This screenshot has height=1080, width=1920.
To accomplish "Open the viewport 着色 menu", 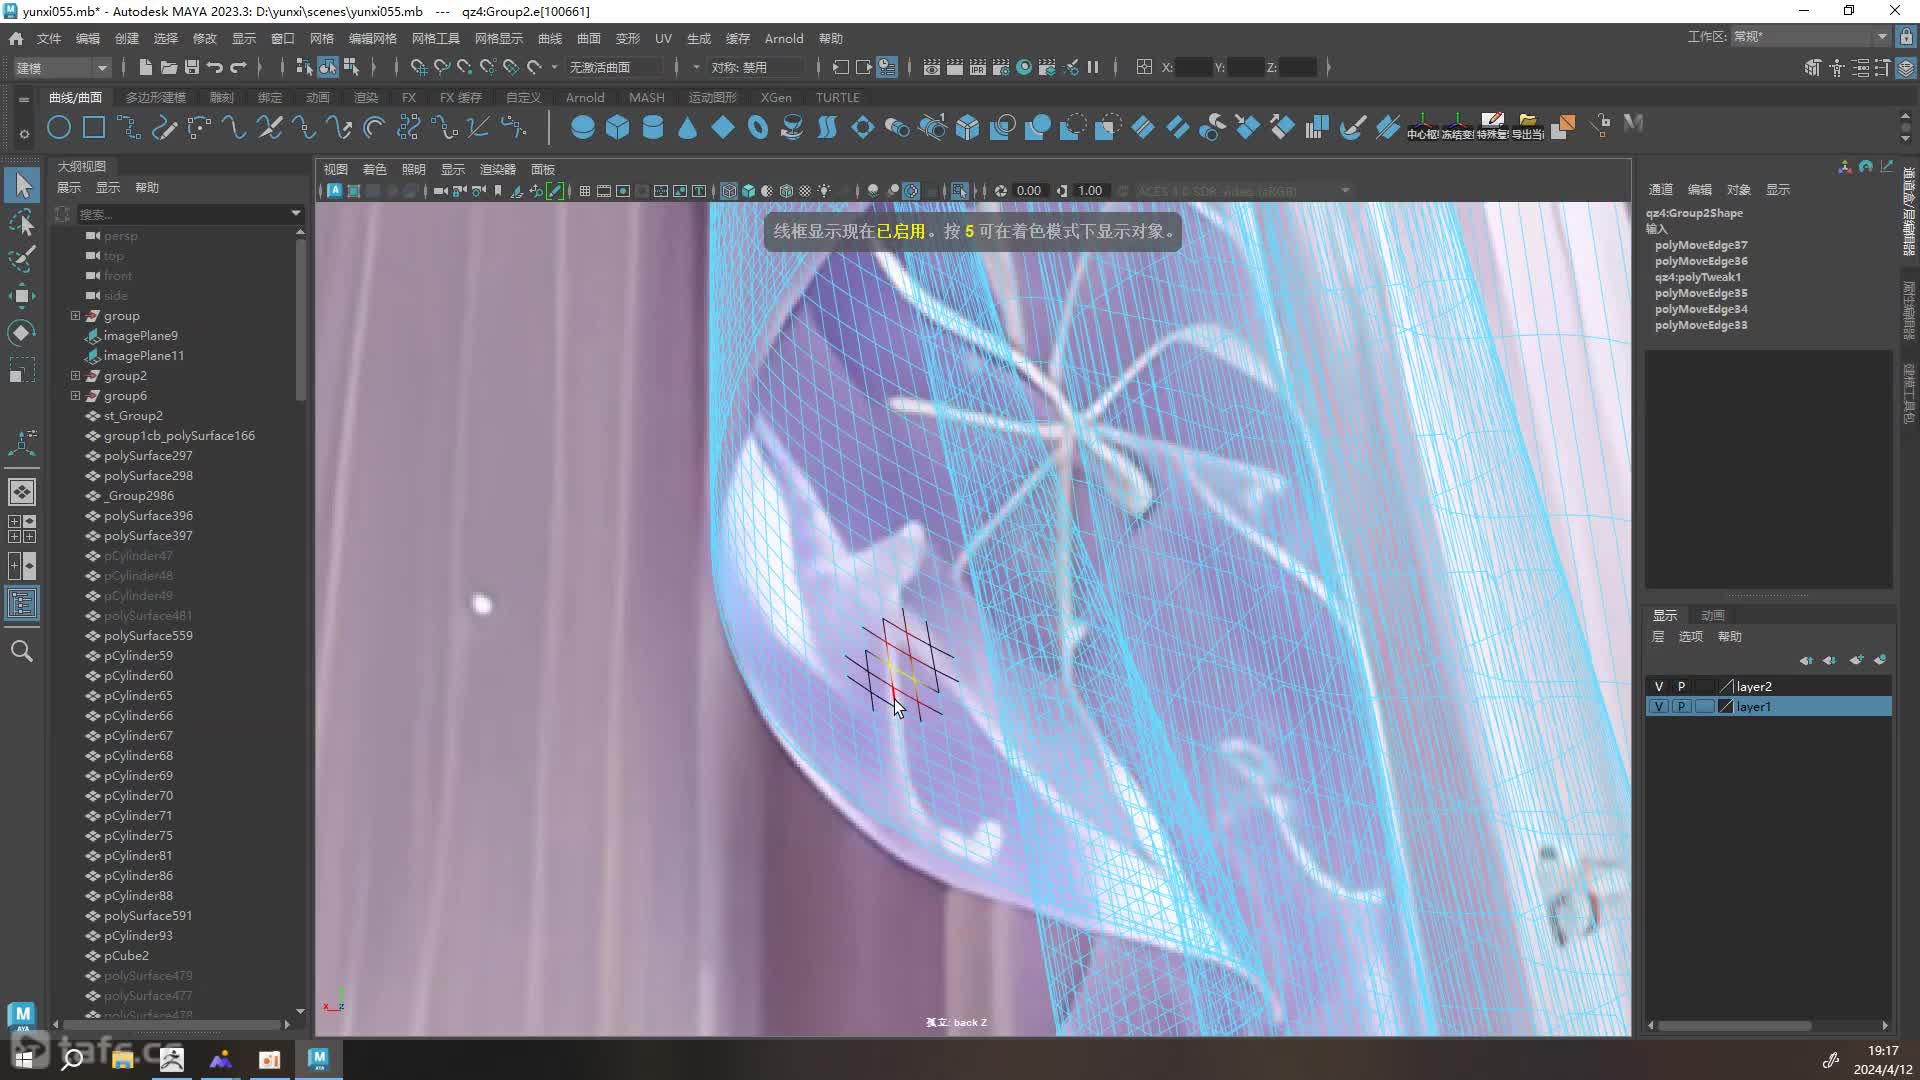I will [374, 169].
